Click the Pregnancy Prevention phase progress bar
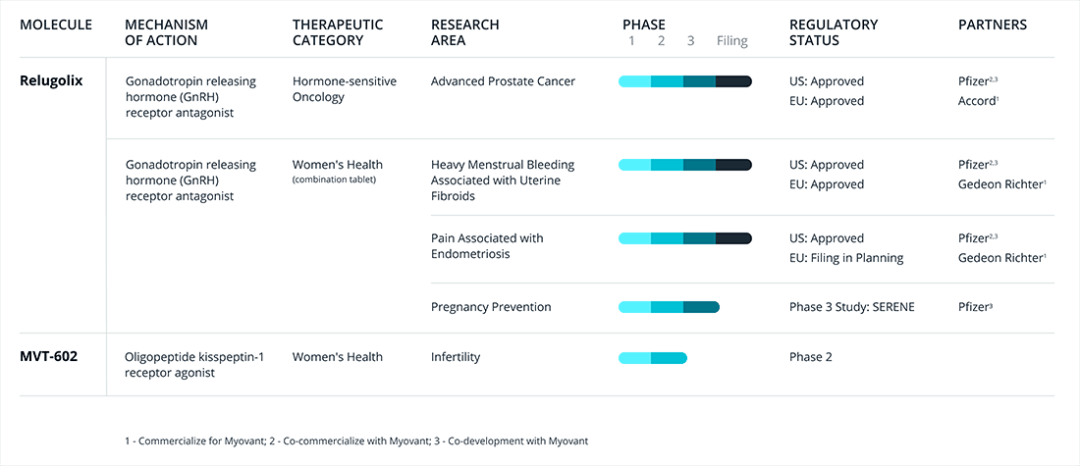 [669, 307]
